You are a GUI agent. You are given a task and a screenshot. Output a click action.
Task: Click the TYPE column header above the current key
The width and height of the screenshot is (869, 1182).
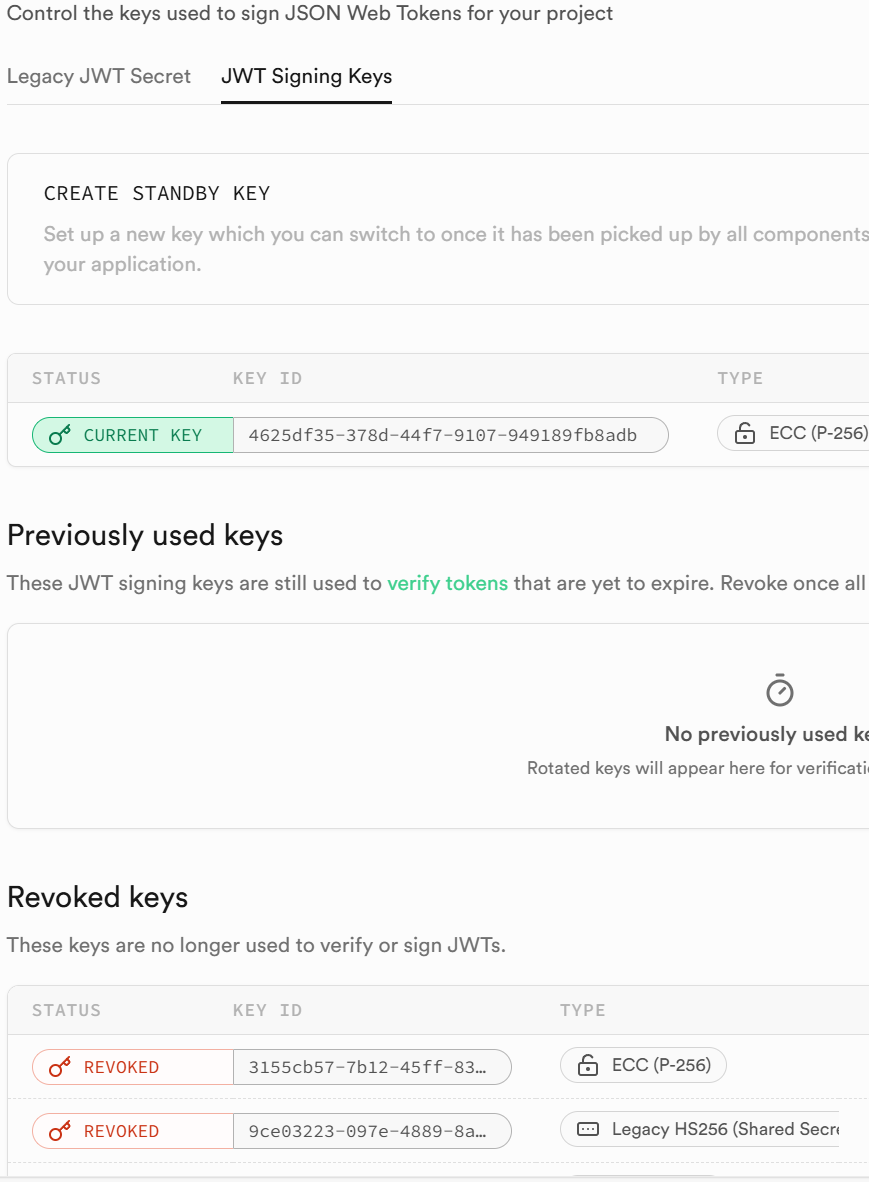click(x=740, y=378)
